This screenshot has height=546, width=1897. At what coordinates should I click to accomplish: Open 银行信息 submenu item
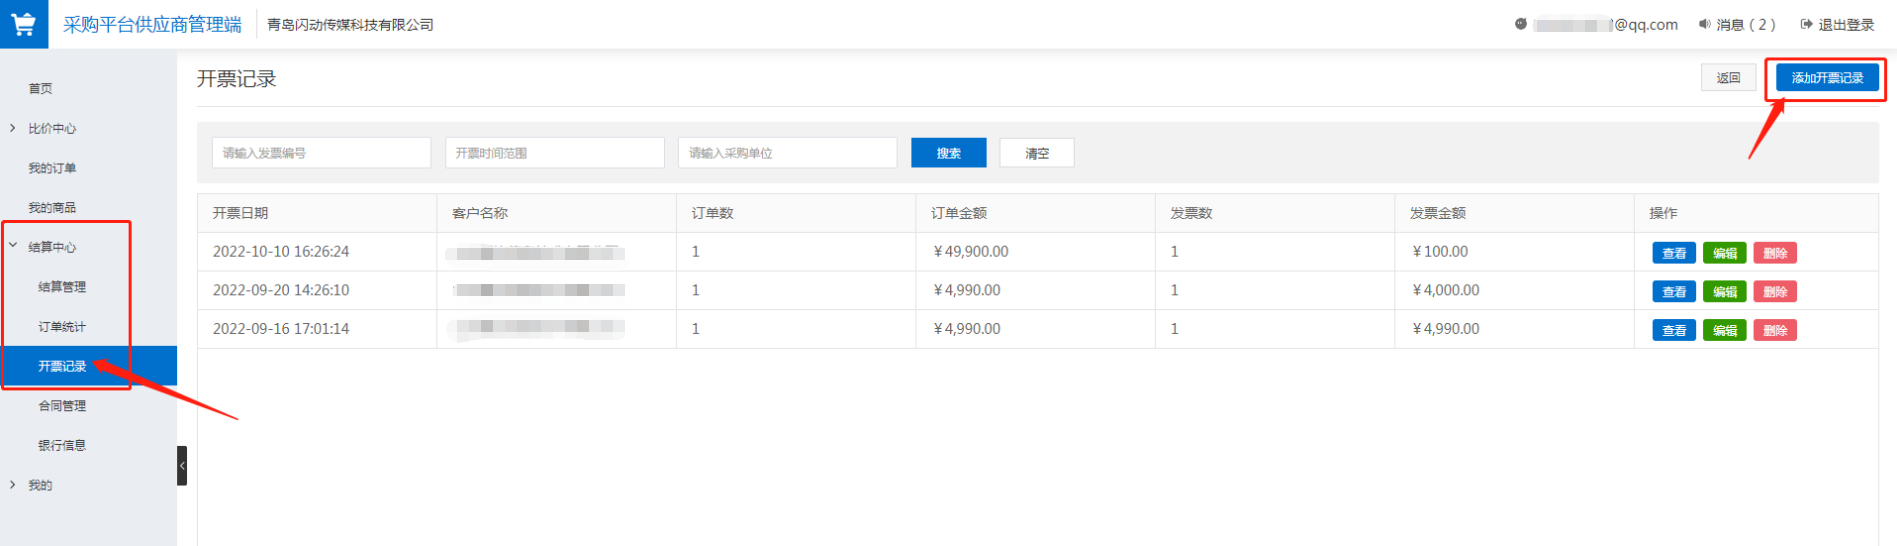pyautogui.click(x=62, y=446)
